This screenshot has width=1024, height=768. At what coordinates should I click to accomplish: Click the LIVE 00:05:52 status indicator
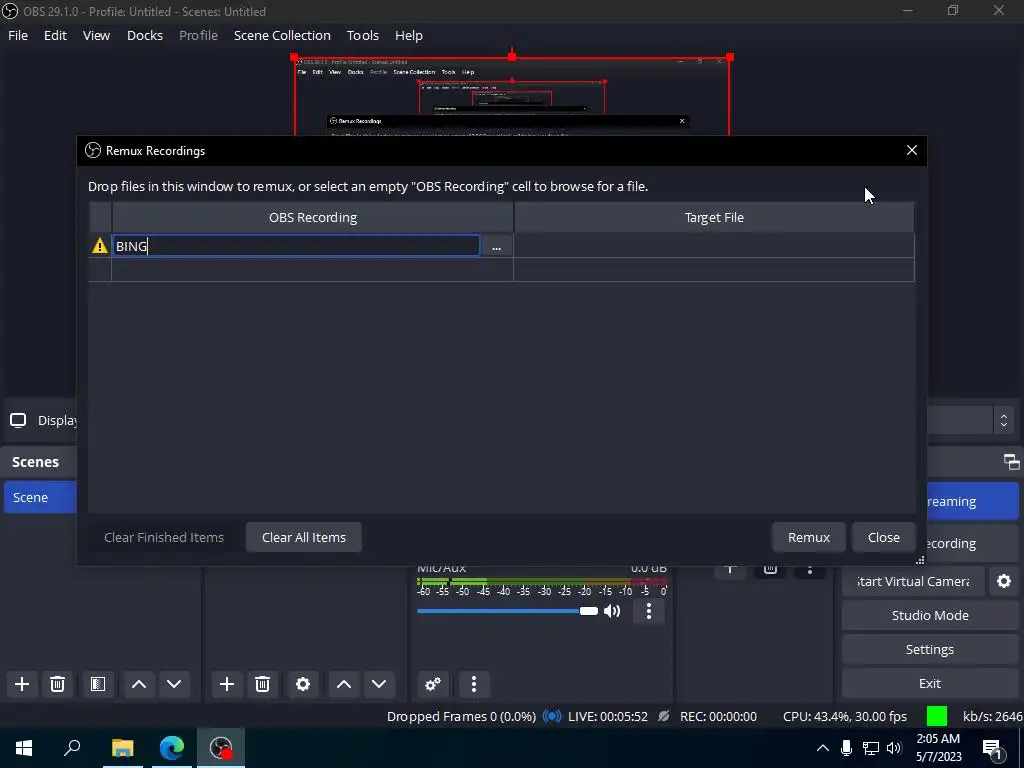(608, 716)
